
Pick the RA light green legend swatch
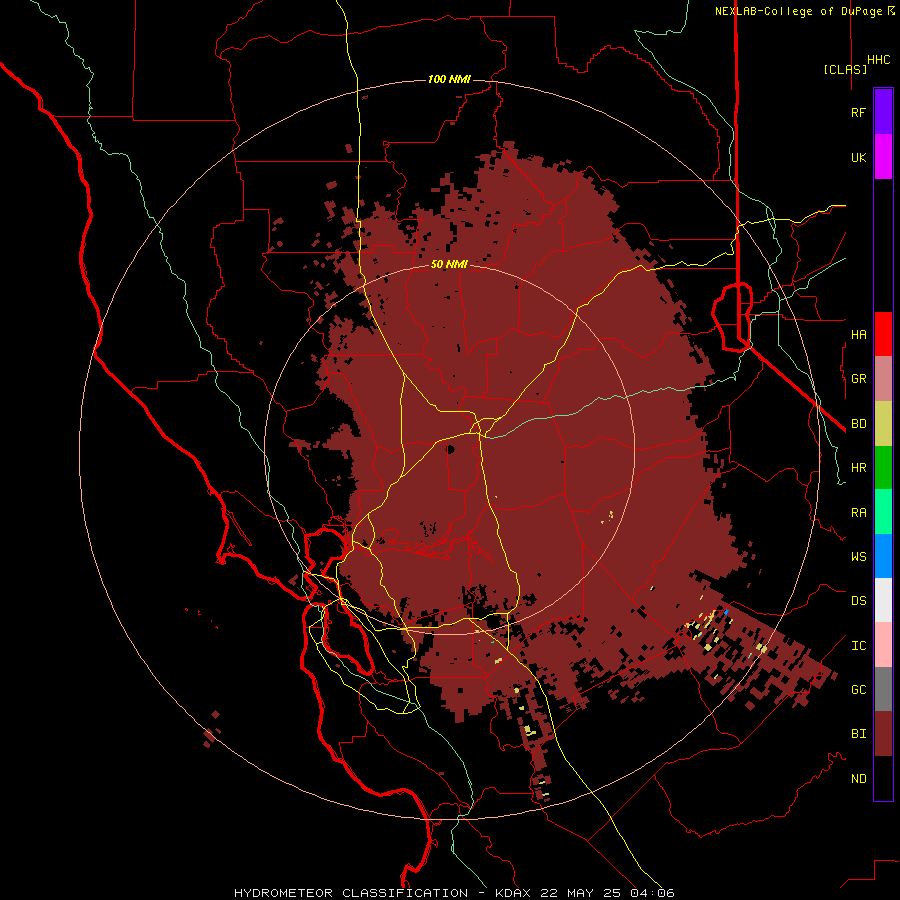(883, 512)
